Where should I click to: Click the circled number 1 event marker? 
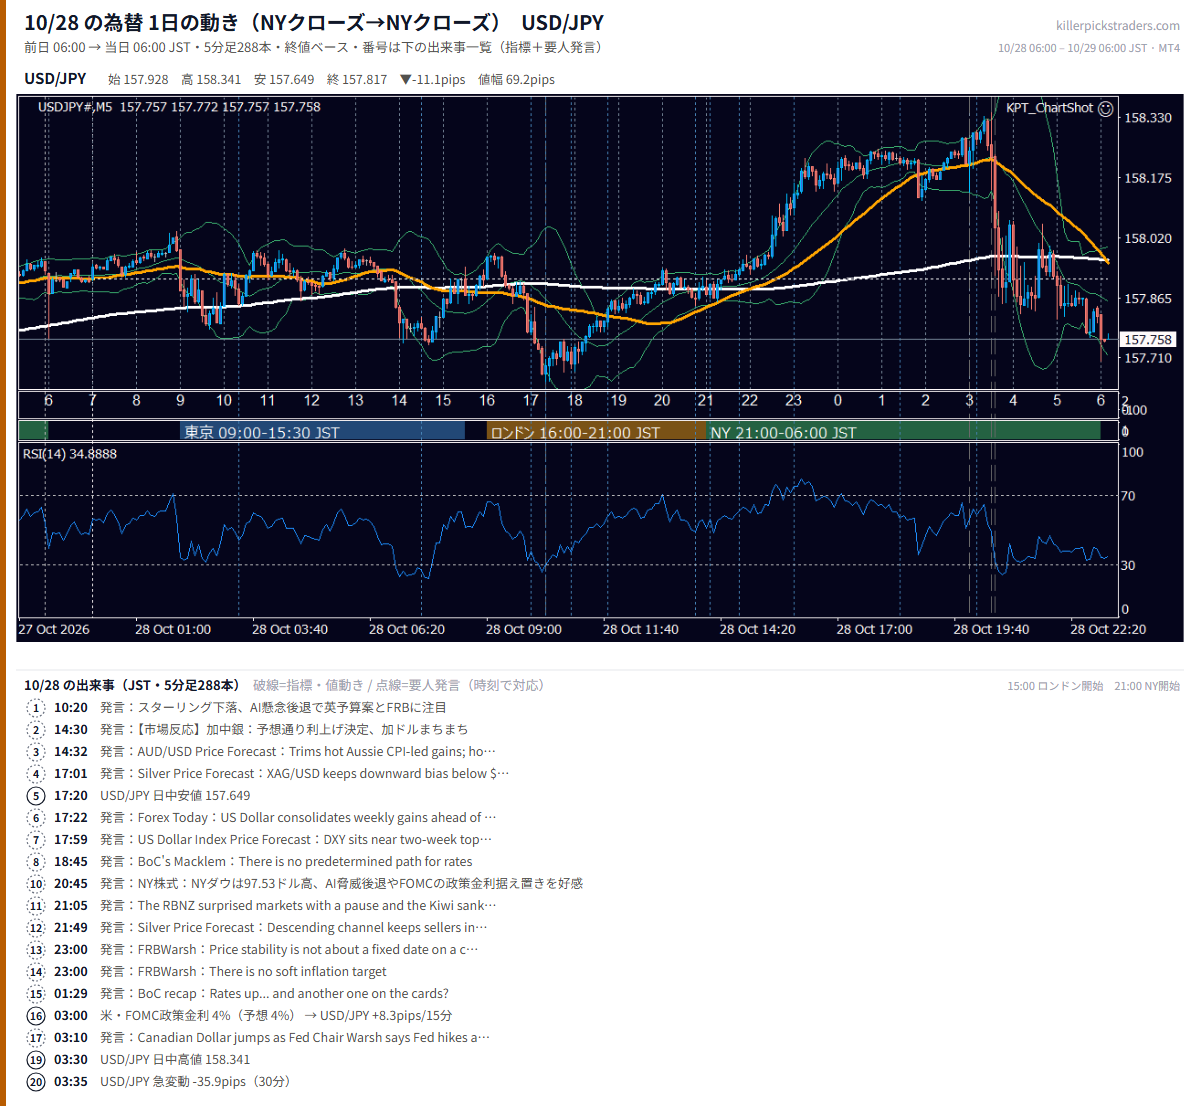36,708
